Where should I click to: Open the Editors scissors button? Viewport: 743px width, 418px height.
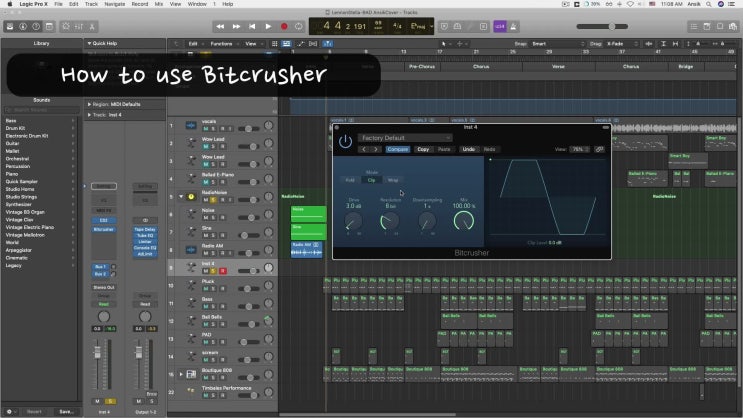[92, 27]
